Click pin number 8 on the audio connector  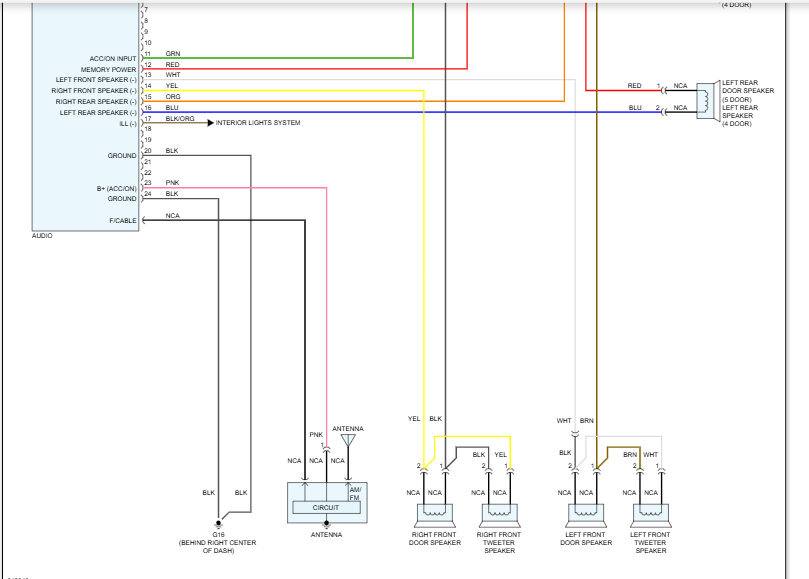point(146,21)
